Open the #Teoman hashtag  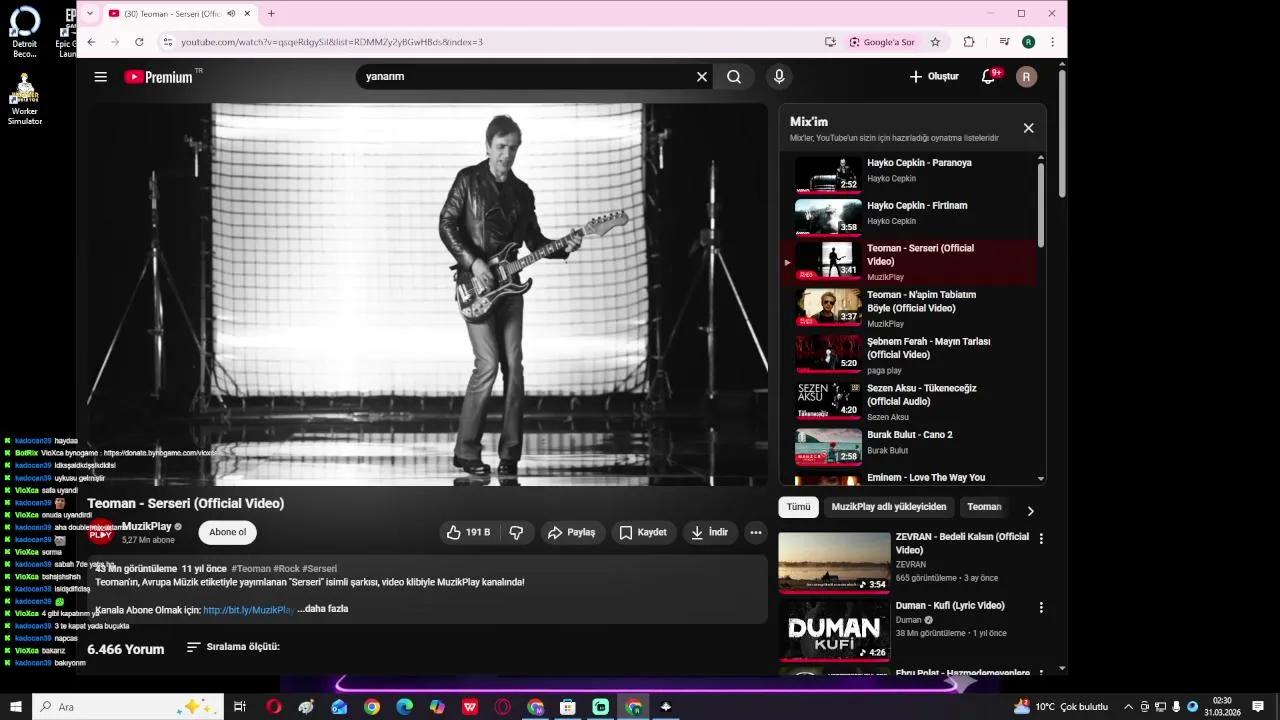251,568
